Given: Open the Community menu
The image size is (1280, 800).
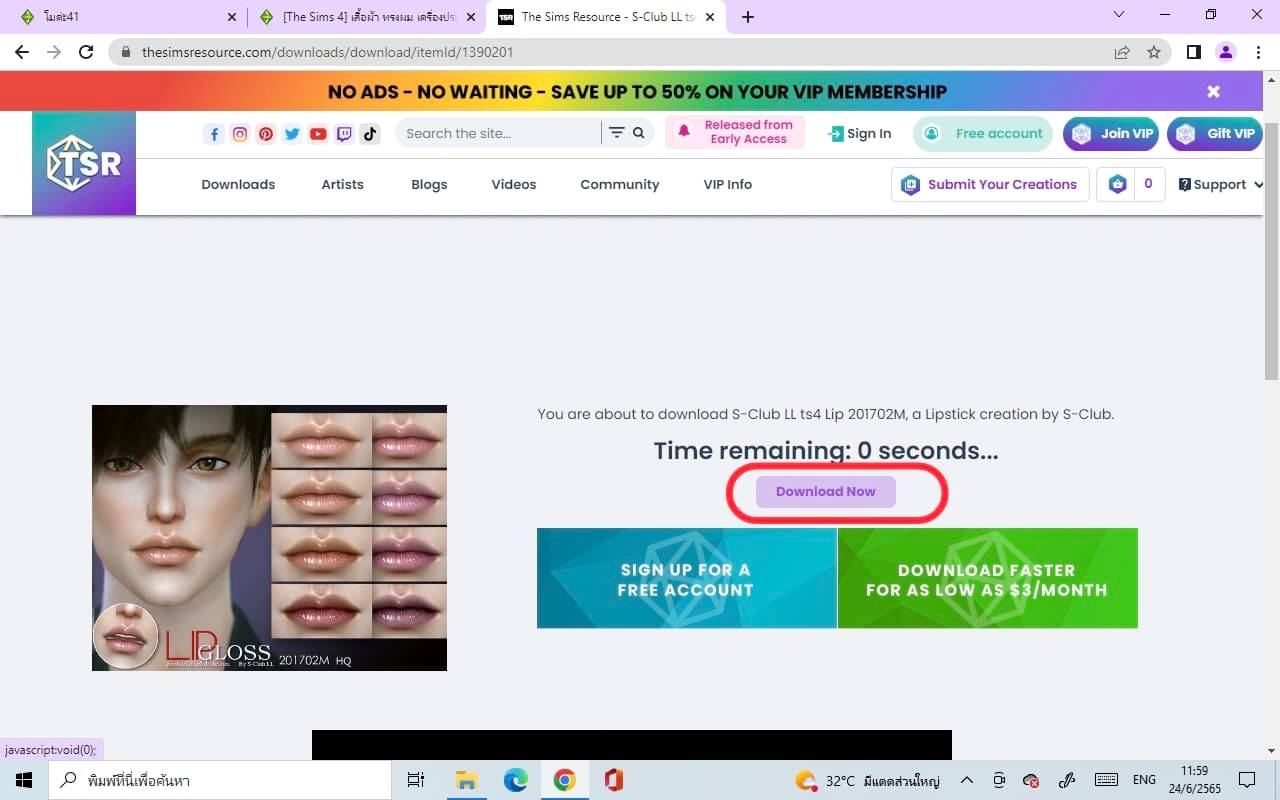Looking at the screenshot, I should coord(620,184).
